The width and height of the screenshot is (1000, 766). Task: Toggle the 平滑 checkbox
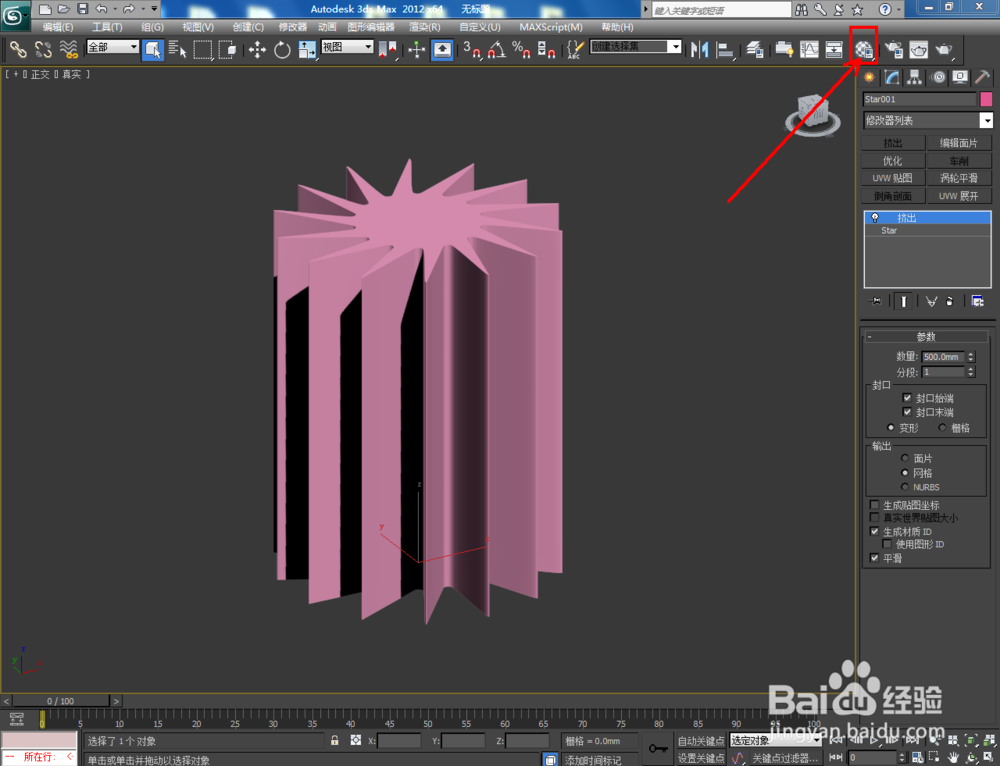tap(874, 558)
